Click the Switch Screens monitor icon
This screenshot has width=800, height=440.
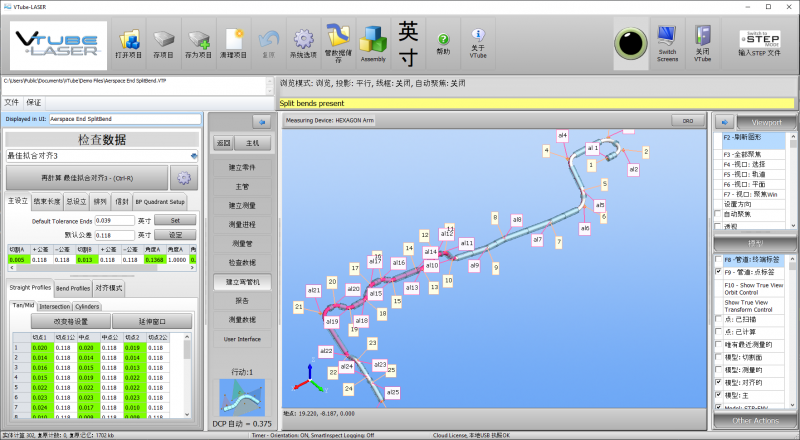667,36
